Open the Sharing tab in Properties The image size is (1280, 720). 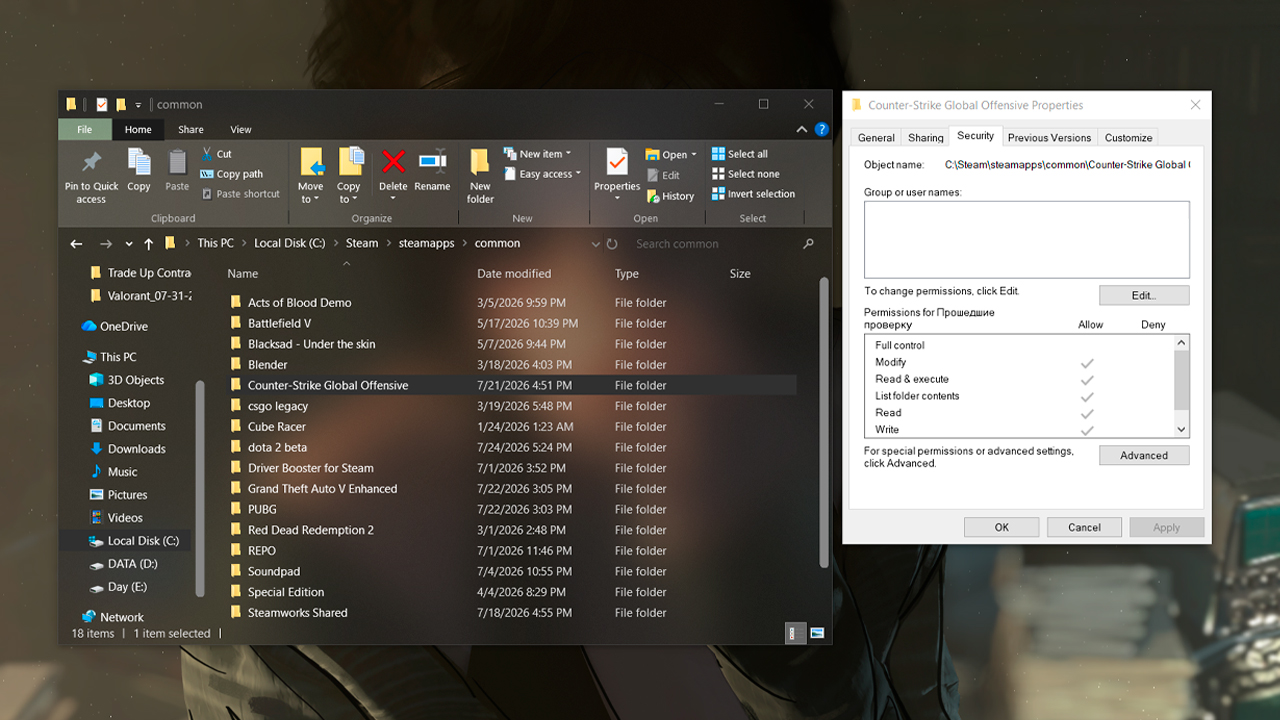pyautogui.click(x=925, y=138)
